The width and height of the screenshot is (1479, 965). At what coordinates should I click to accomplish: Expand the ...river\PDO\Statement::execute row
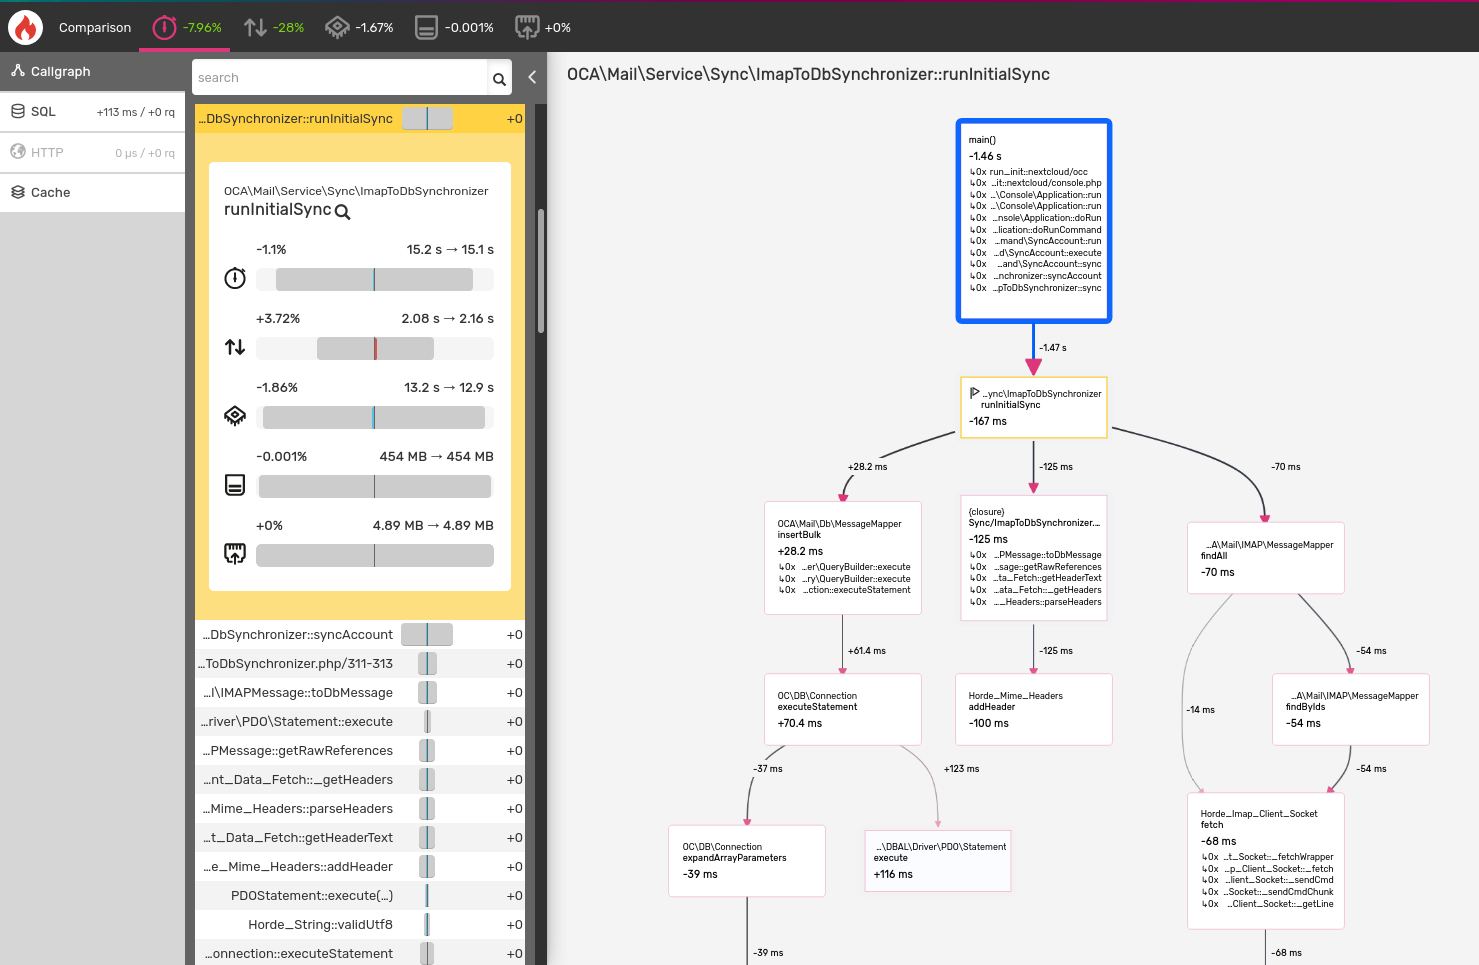360,722
